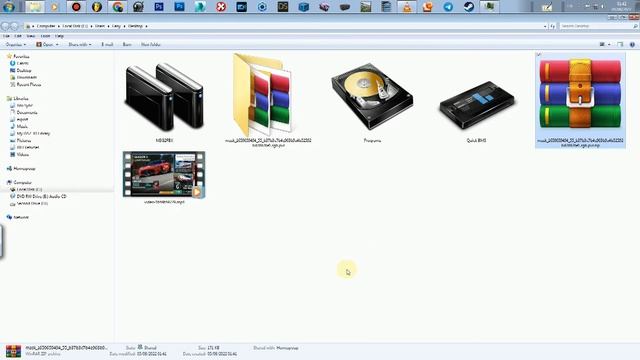Open address bar previous locations dropdown
Viewport: 640px width, 360px height.
[545, 26]
